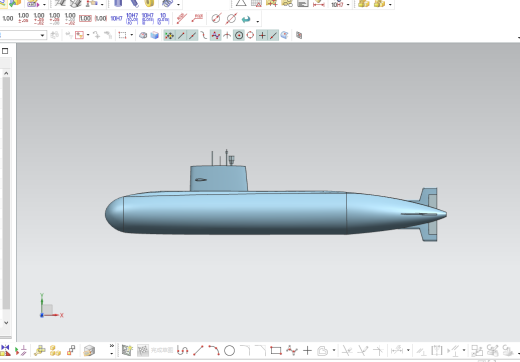Toggle Enable Snap Point

click(x=169, y=35)
